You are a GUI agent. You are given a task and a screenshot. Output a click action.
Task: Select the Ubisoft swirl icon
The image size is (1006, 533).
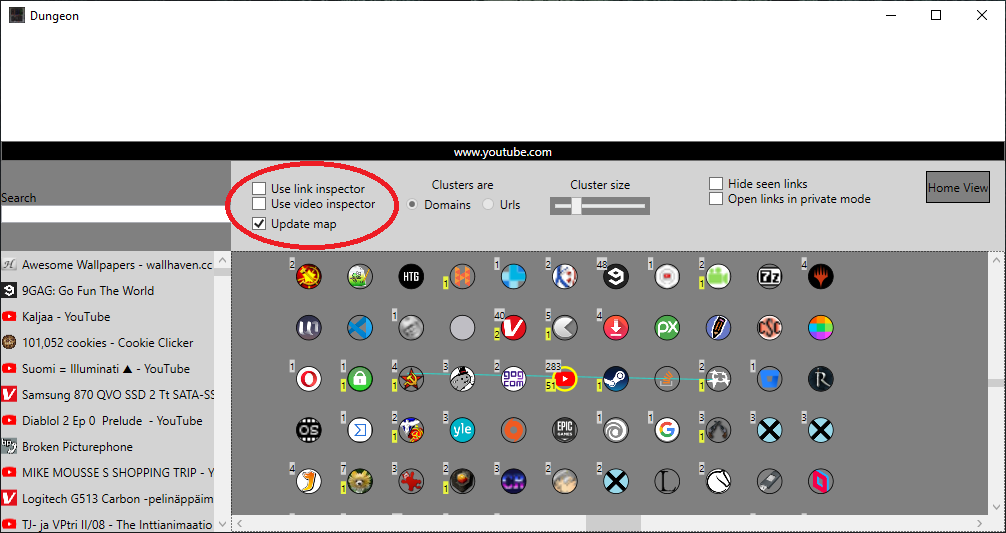point(616,430)
